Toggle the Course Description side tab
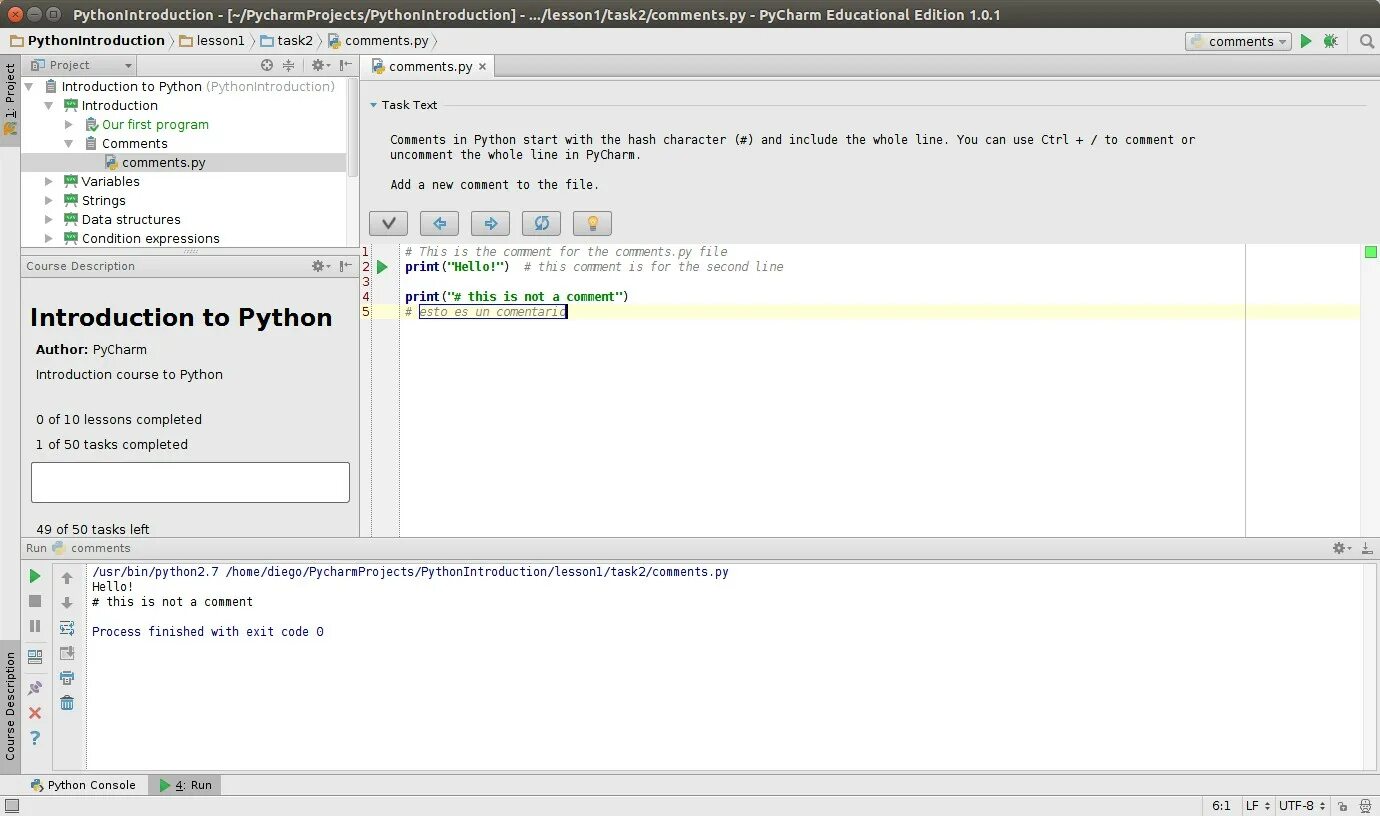 [10, 706]
